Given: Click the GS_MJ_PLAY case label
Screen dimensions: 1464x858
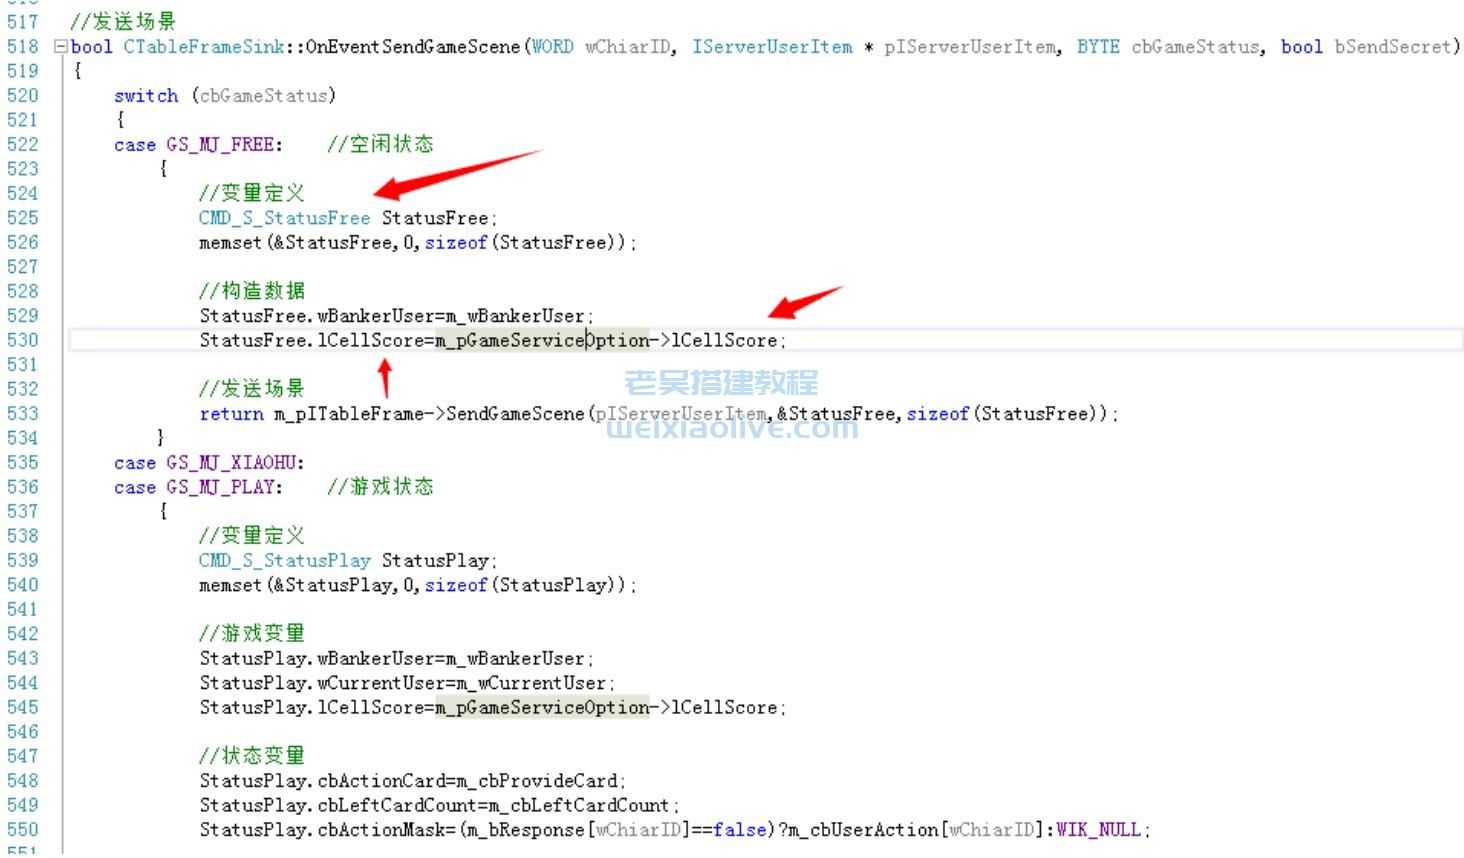Looking at the screenshot, I should click(x=224, y=487).
